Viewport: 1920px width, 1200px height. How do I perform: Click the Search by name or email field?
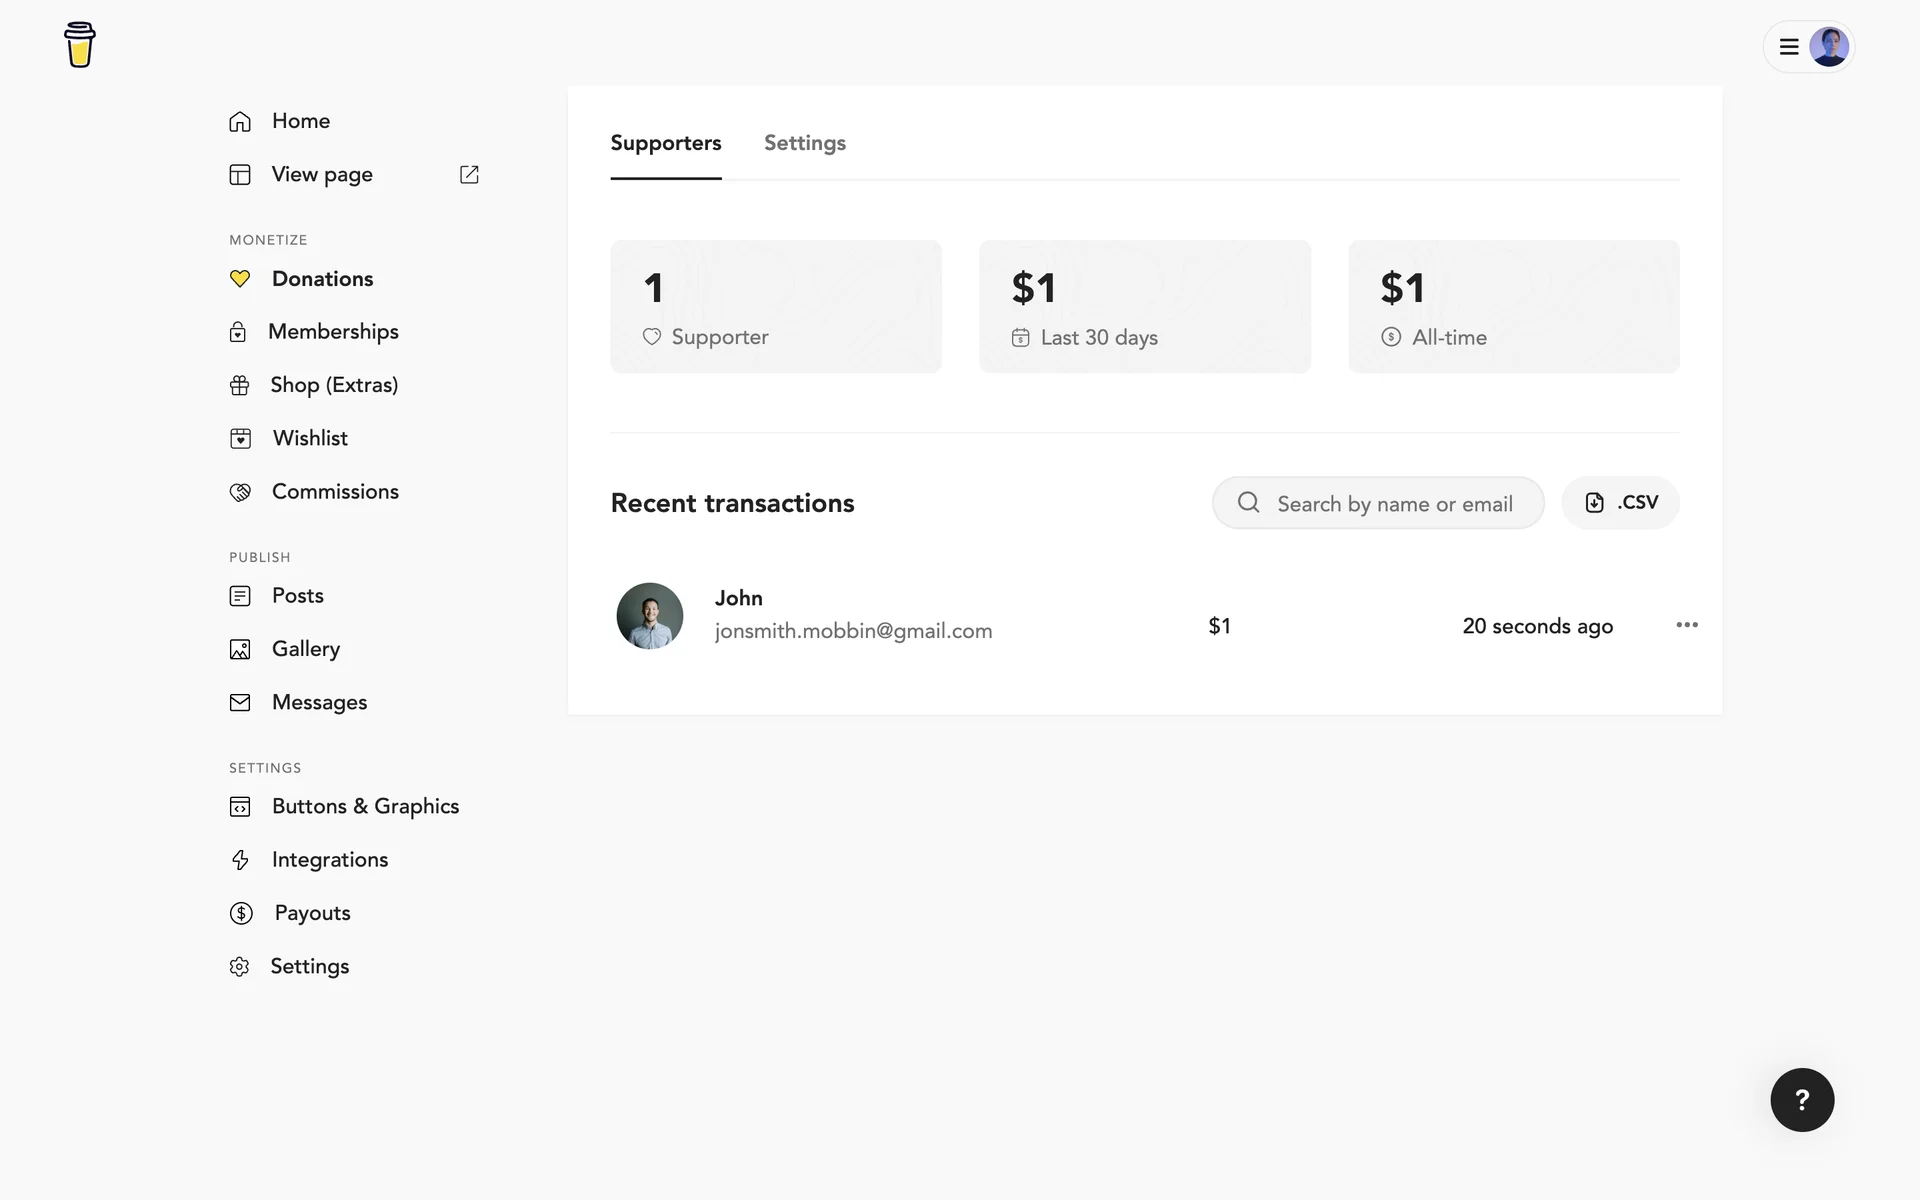point(1394,503)
